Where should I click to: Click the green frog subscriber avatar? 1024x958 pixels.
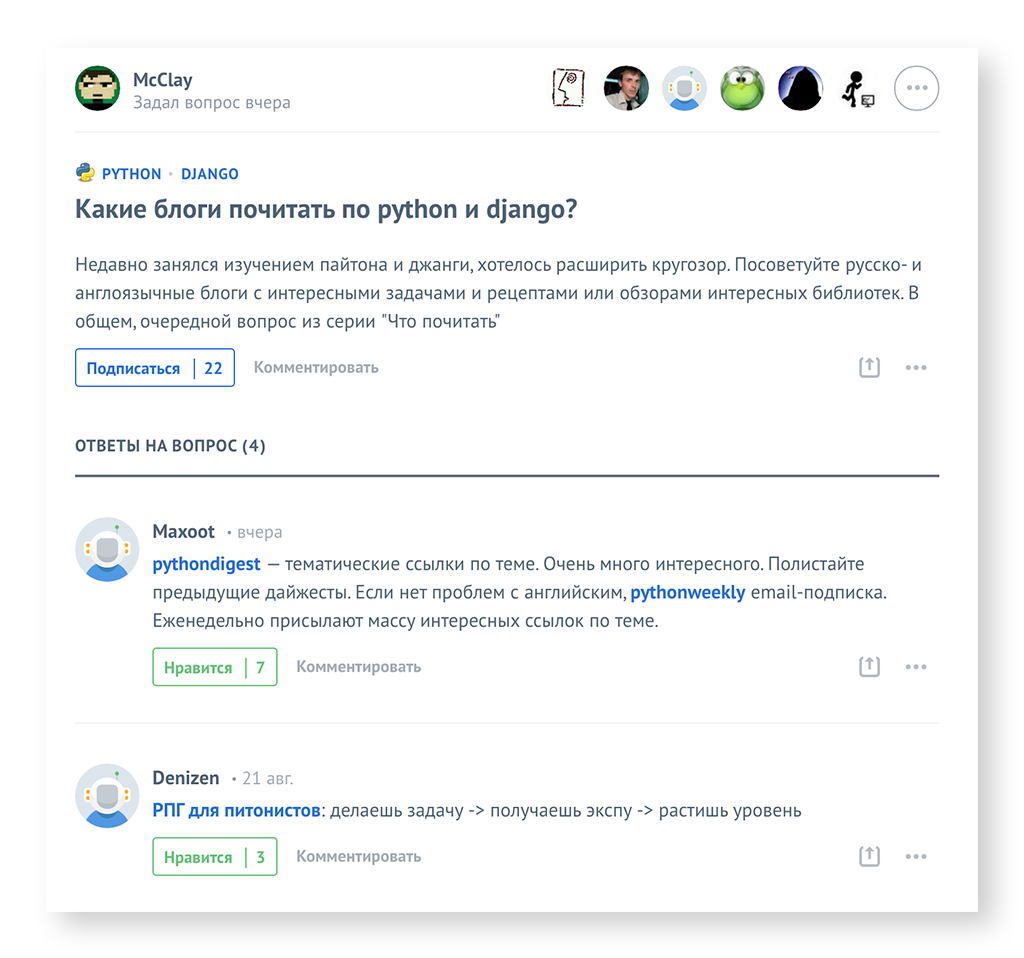tap(743, 88)
